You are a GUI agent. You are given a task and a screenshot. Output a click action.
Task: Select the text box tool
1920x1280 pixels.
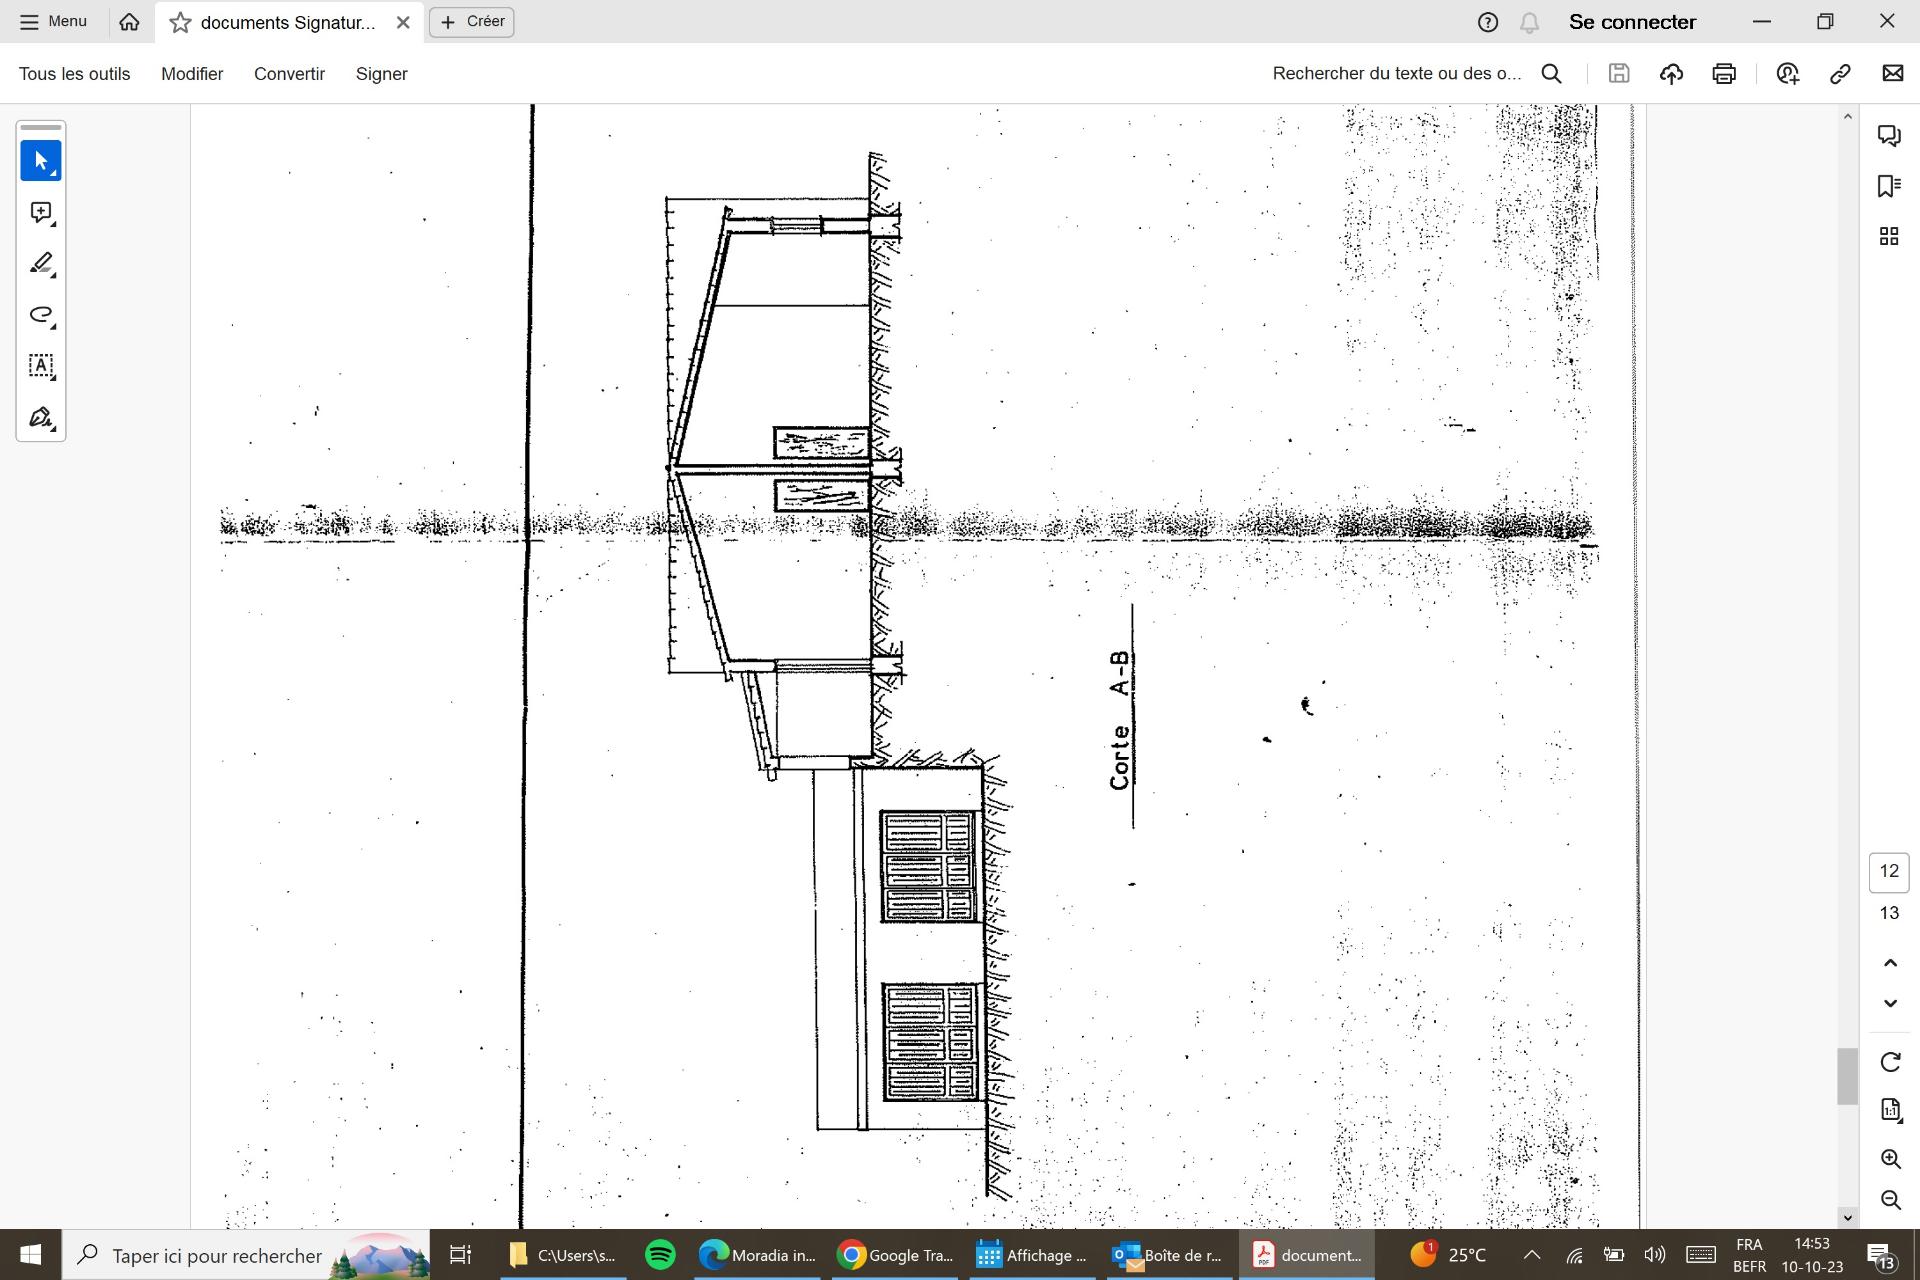40,366
